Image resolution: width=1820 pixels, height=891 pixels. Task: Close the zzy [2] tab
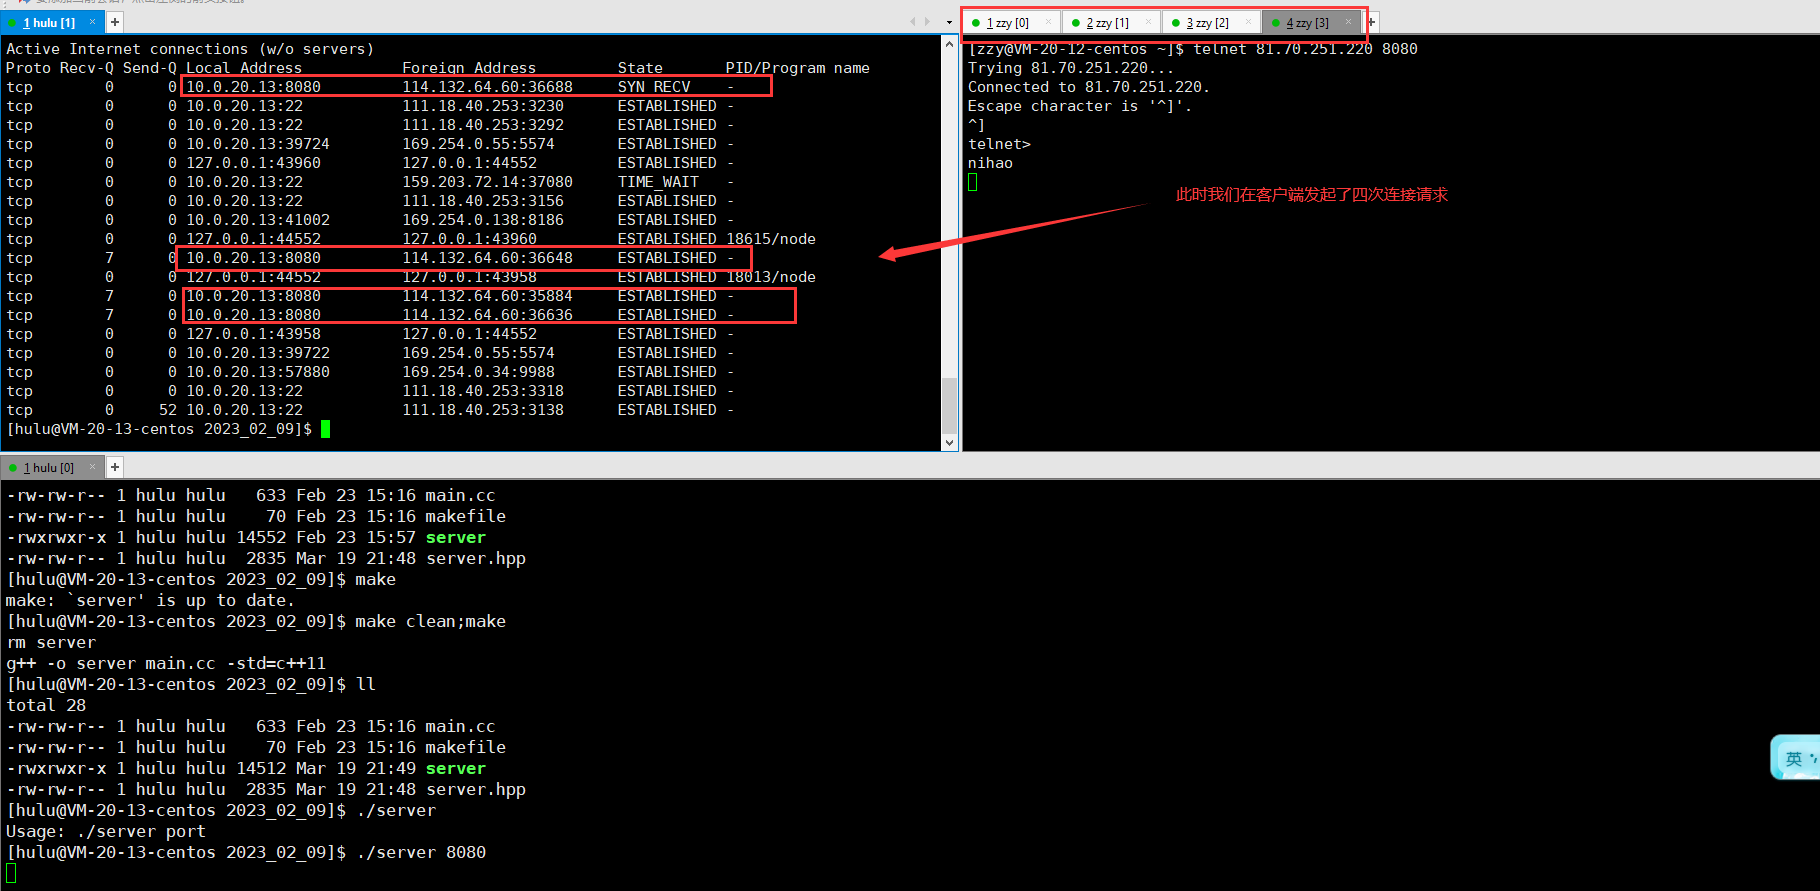pos(1248,22)
